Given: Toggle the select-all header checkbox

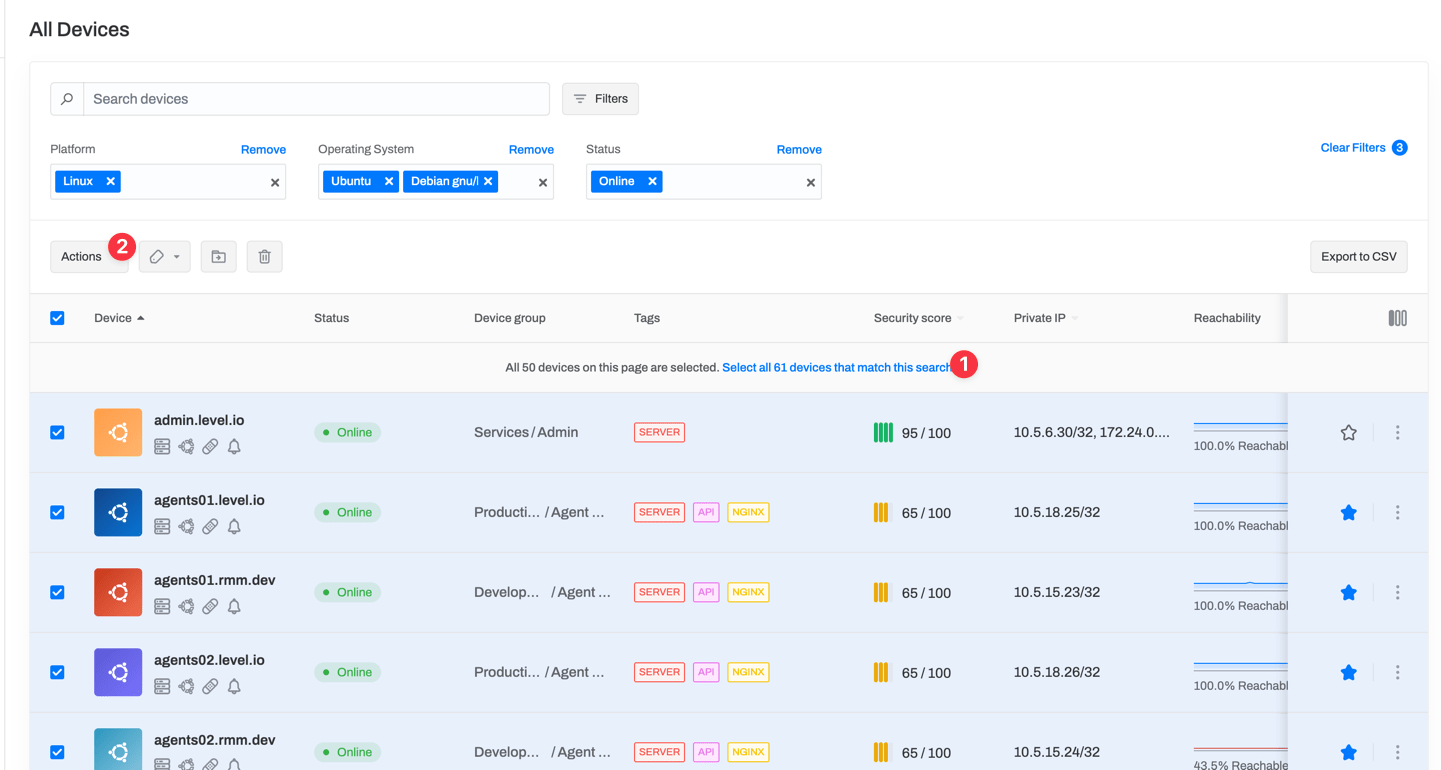Looking at the screenshot, I should [57, 318].
